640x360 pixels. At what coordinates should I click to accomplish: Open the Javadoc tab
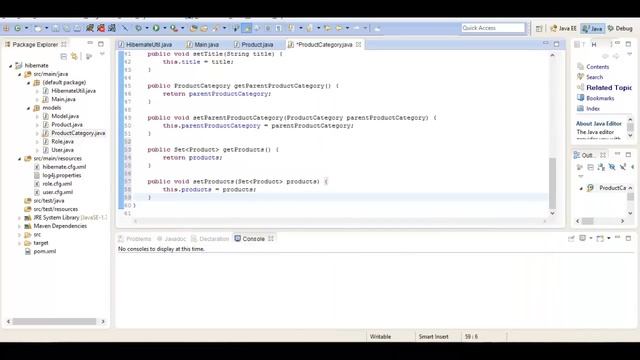click(171, 239)
